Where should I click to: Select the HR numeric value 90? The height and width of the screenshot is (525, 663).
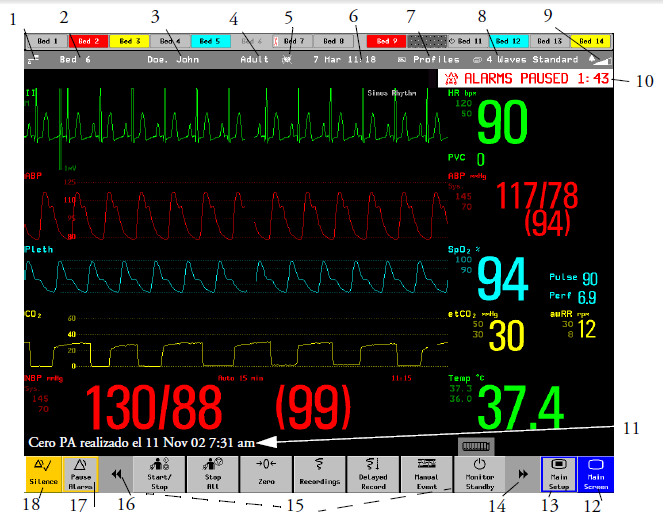tap(502, 123)
